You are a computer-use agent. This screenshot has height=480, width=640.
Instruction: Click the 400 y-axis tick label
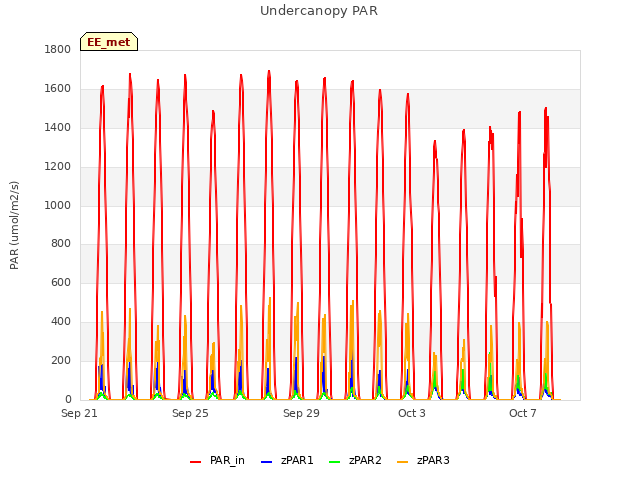tap(61, 322)
